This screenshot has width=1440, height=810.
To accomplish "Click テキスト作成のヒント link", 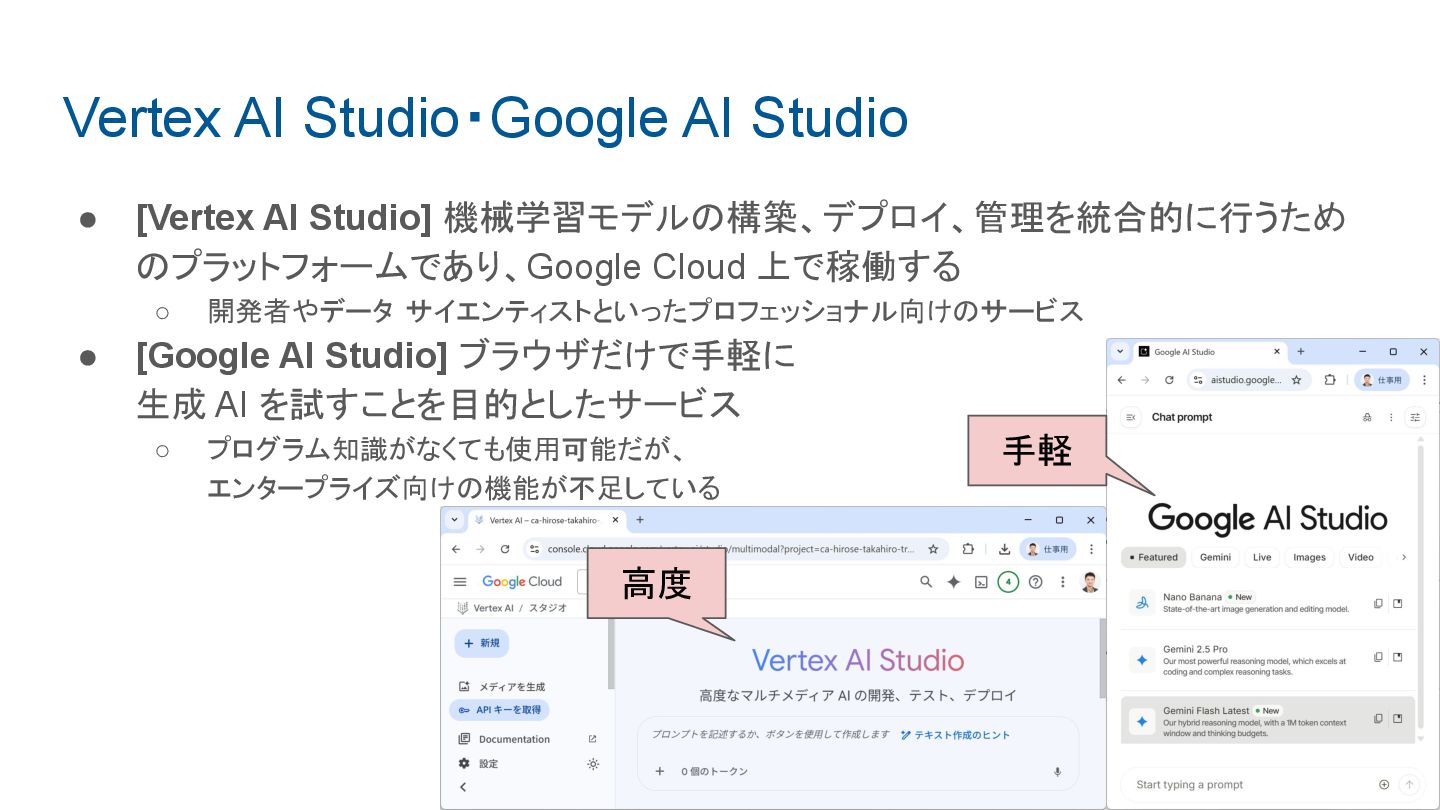I will (955, 735).
